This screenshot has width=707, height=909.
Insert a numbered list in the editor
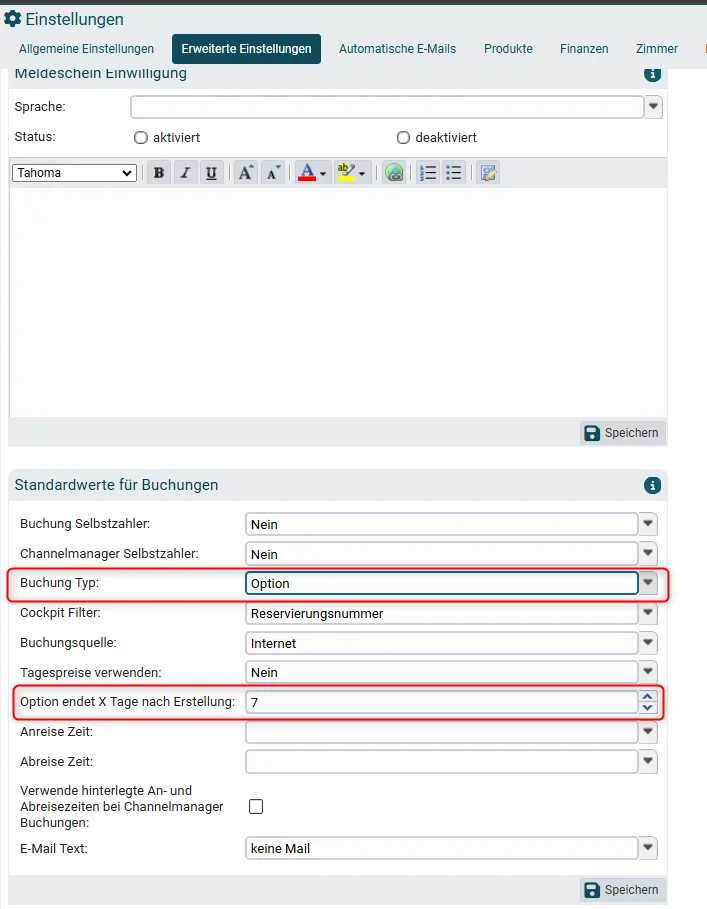click(428, 173)
